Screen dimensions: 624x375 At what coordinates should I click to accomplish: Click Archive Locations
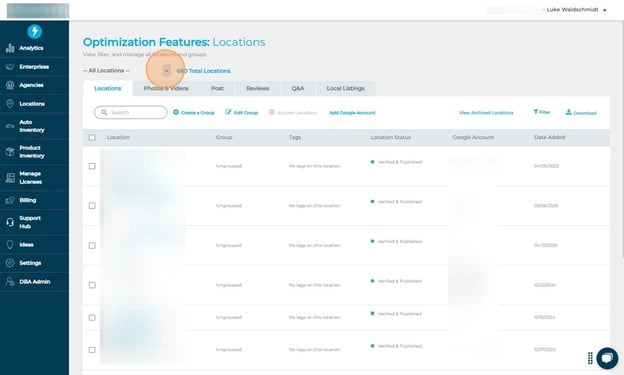point(292,113)
